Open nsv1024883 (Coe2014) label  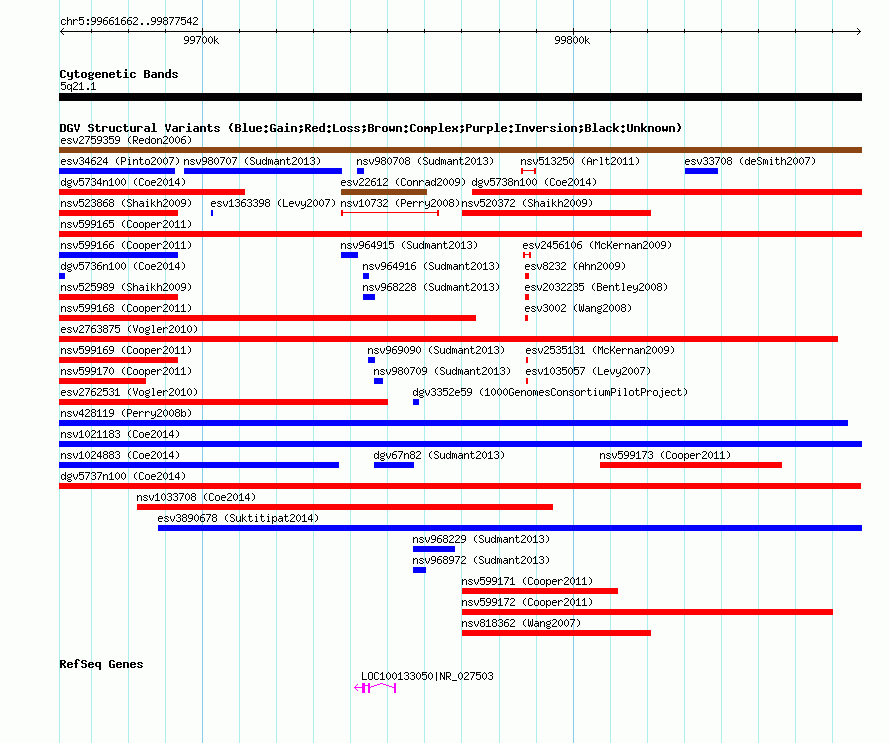(x=120, y=455)
